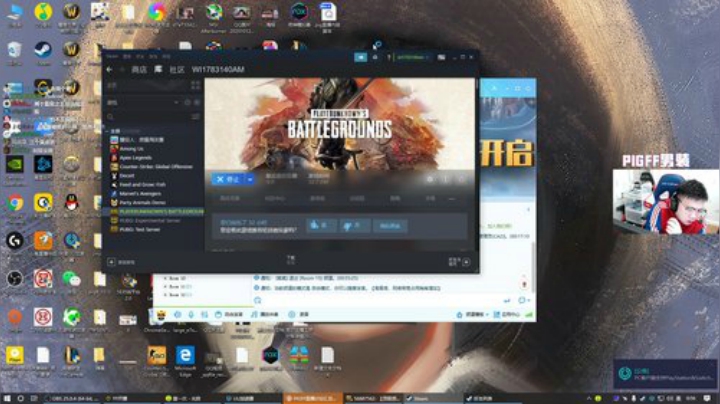Open OBS Studio desktop icon
Image resolution: width=720 pixels, height=404 pixels.
pos(15,279)
